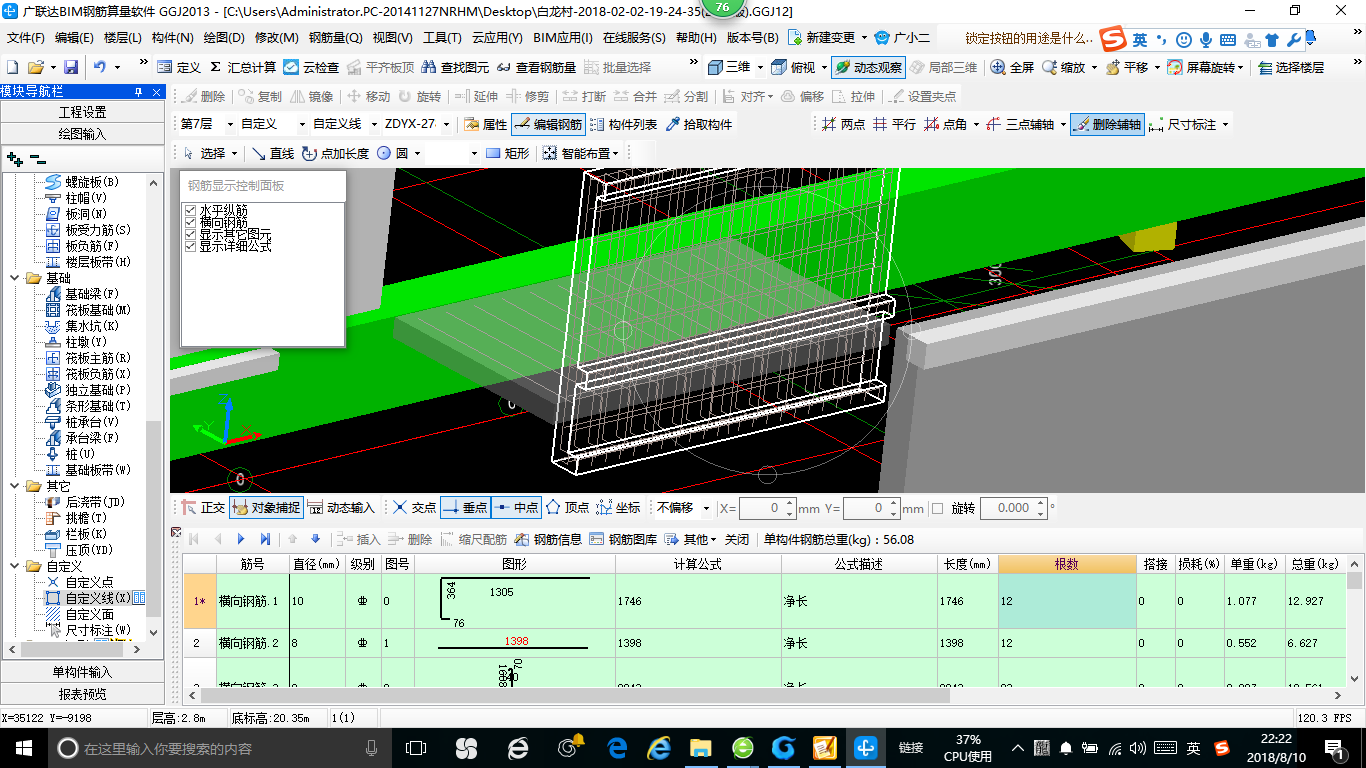Screen dimensions: 1366x768
Task: Select 筏板基础(M) tree item
Action: click(98, 310)
